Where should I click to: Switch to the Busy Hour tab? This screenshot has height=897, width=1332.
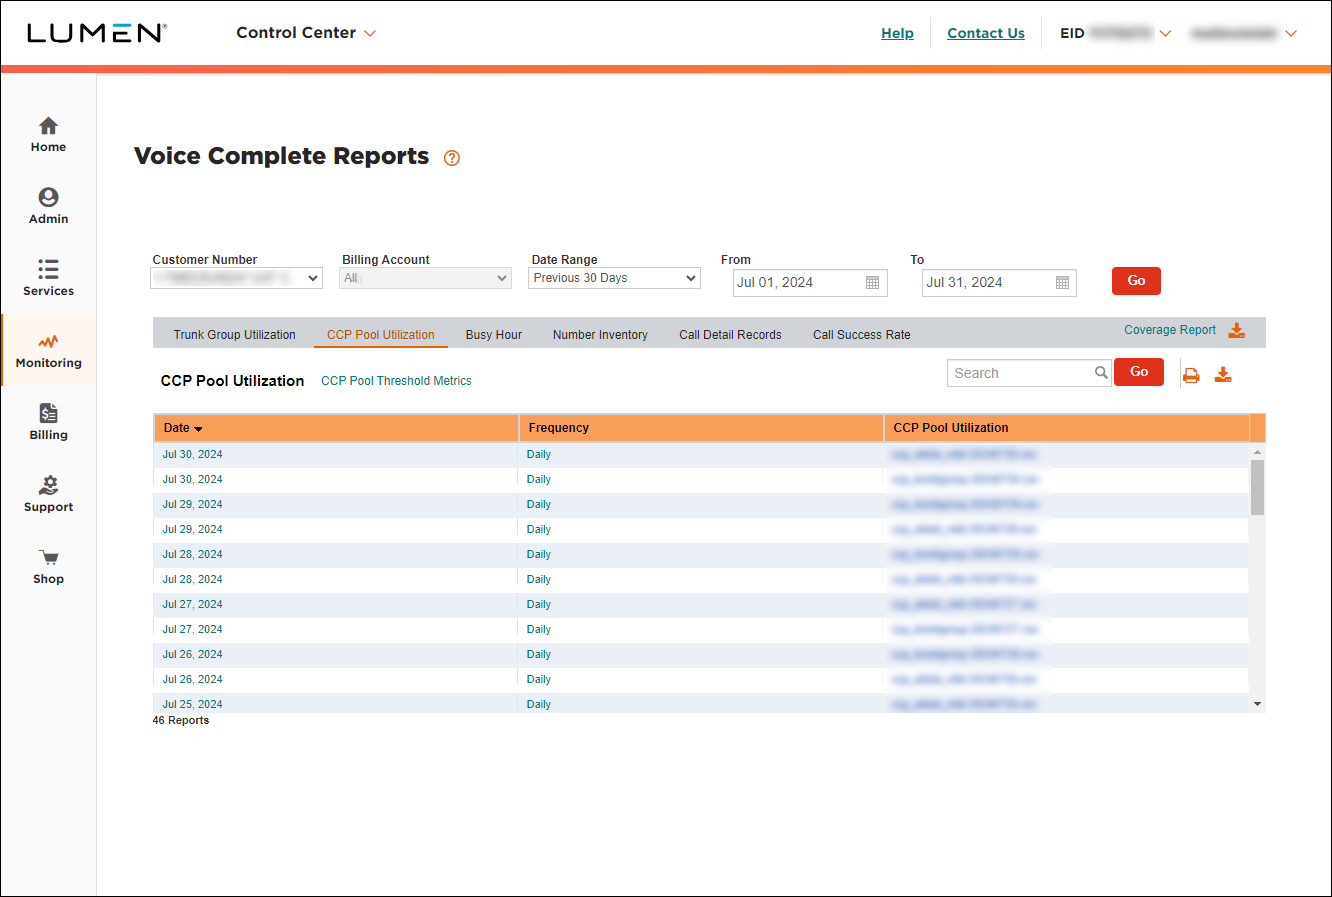pyautogui.click(x=493, y=334)
